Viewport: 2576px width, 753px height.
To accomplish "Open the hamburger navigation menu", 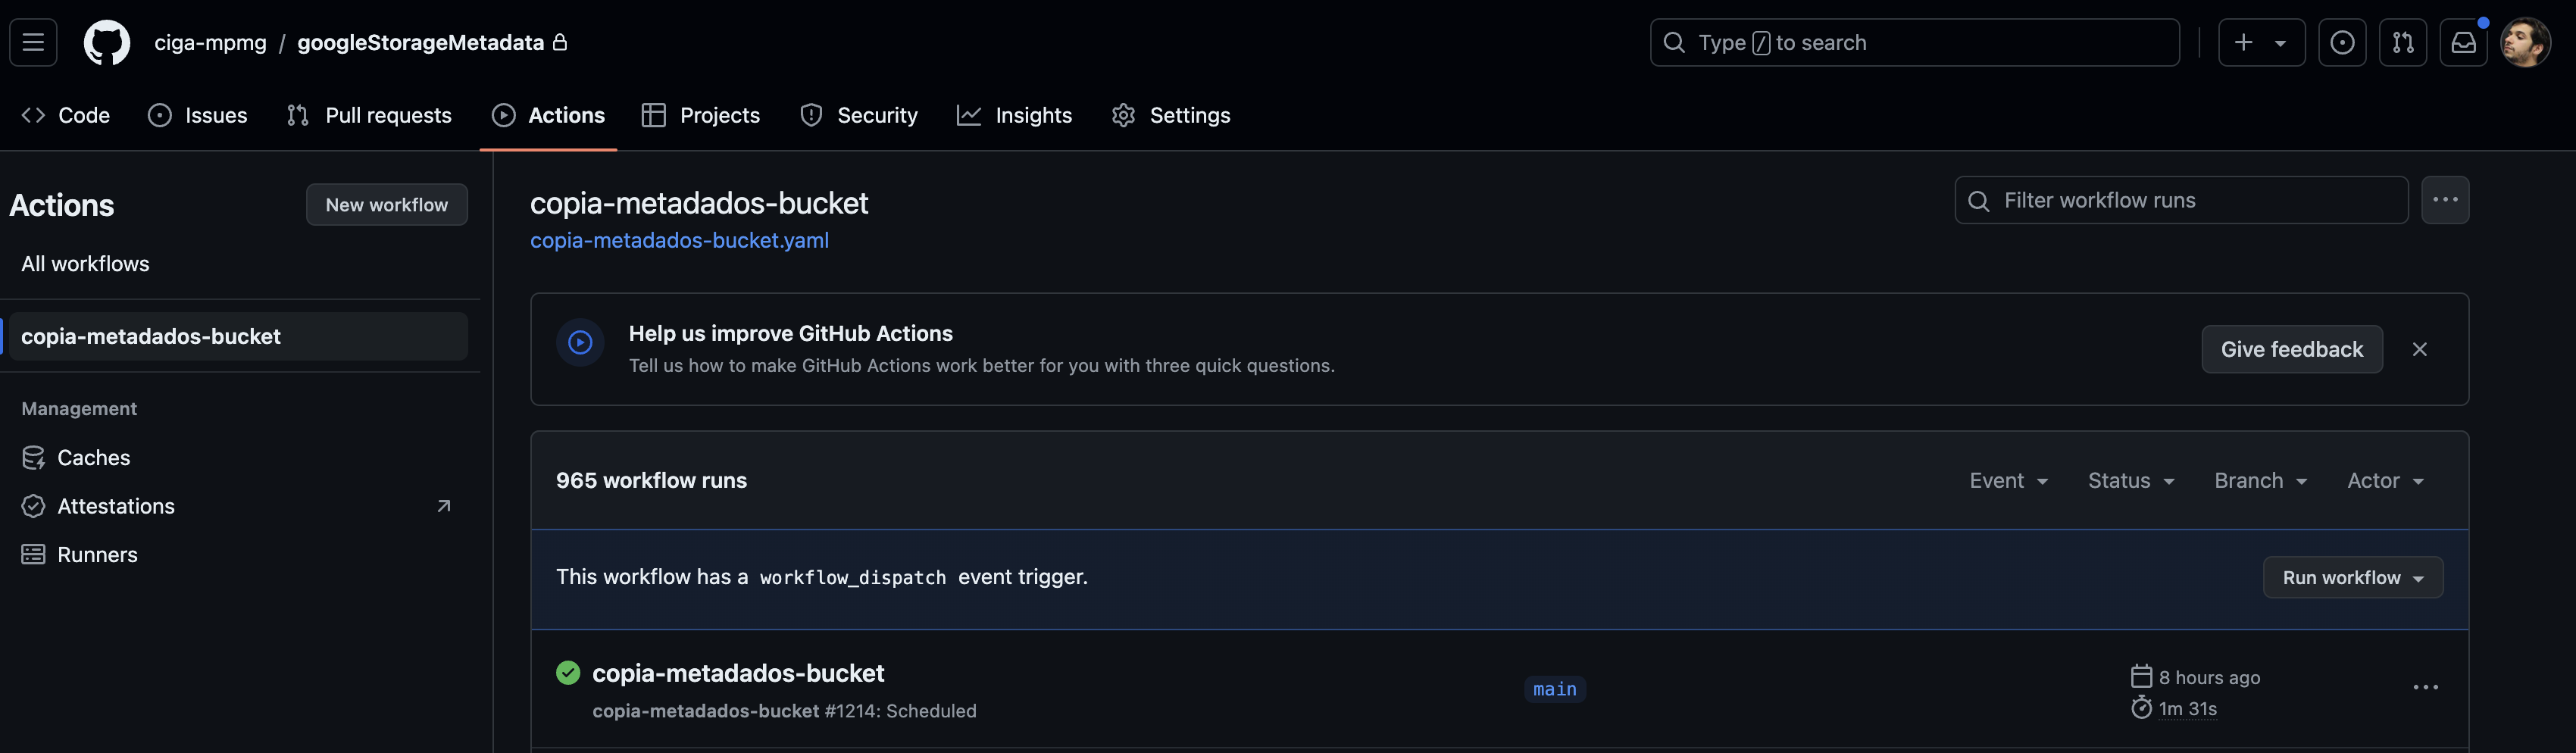I will point(33,42).
